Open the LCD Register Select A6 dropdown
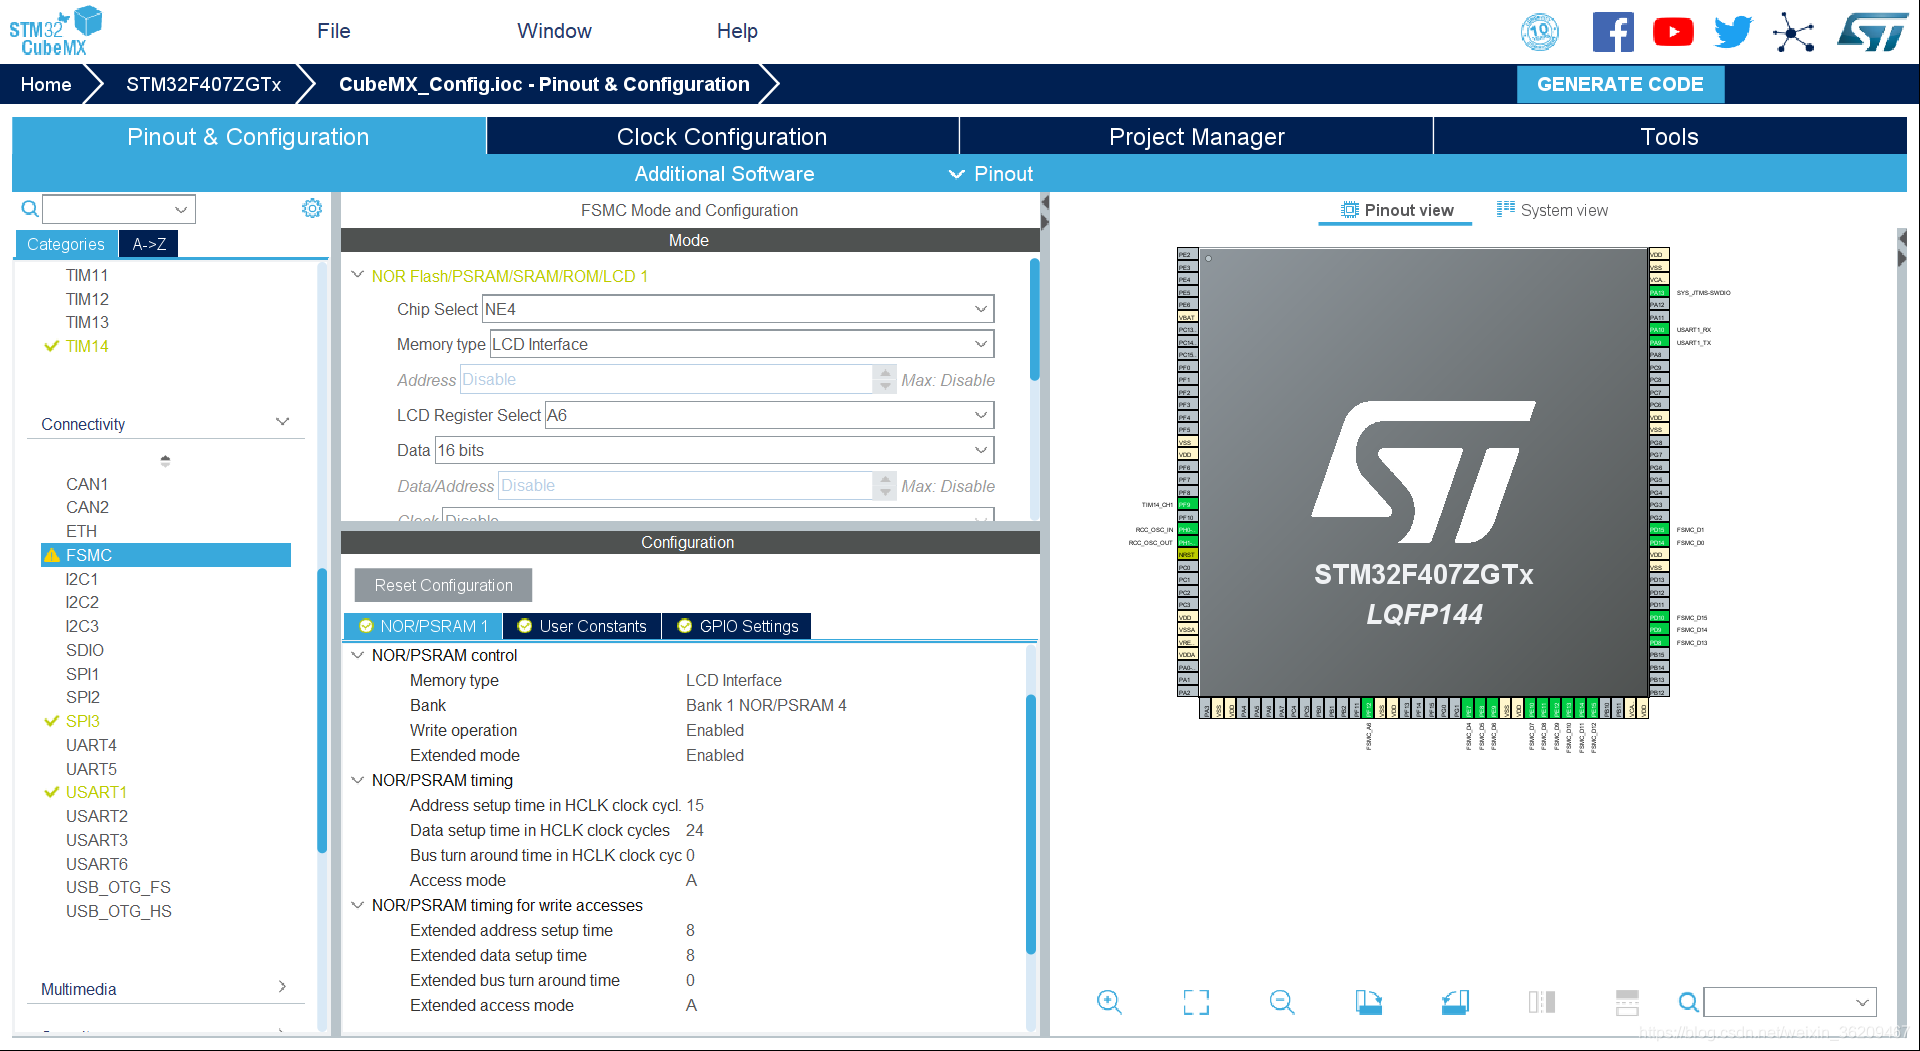1920x1051 pixels. coord(769,415)
